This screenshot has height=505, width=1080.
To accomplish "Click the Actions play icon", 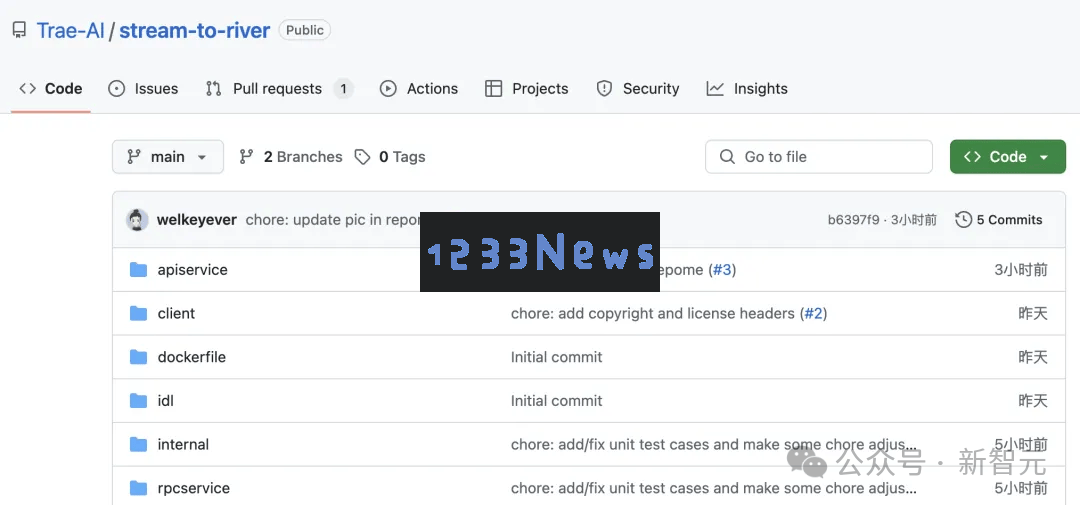I will (388, 89).
